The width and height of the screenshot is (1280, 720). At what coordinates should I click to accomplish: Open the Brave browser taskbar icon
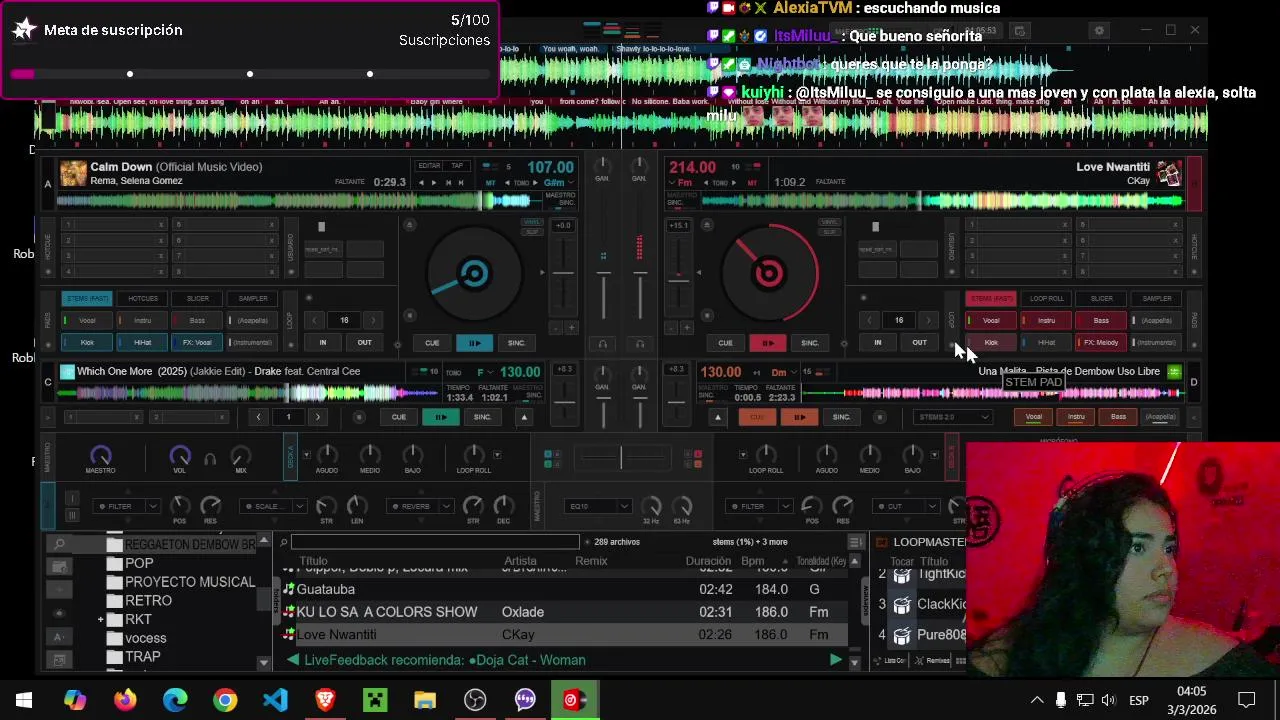pos(325,699)
